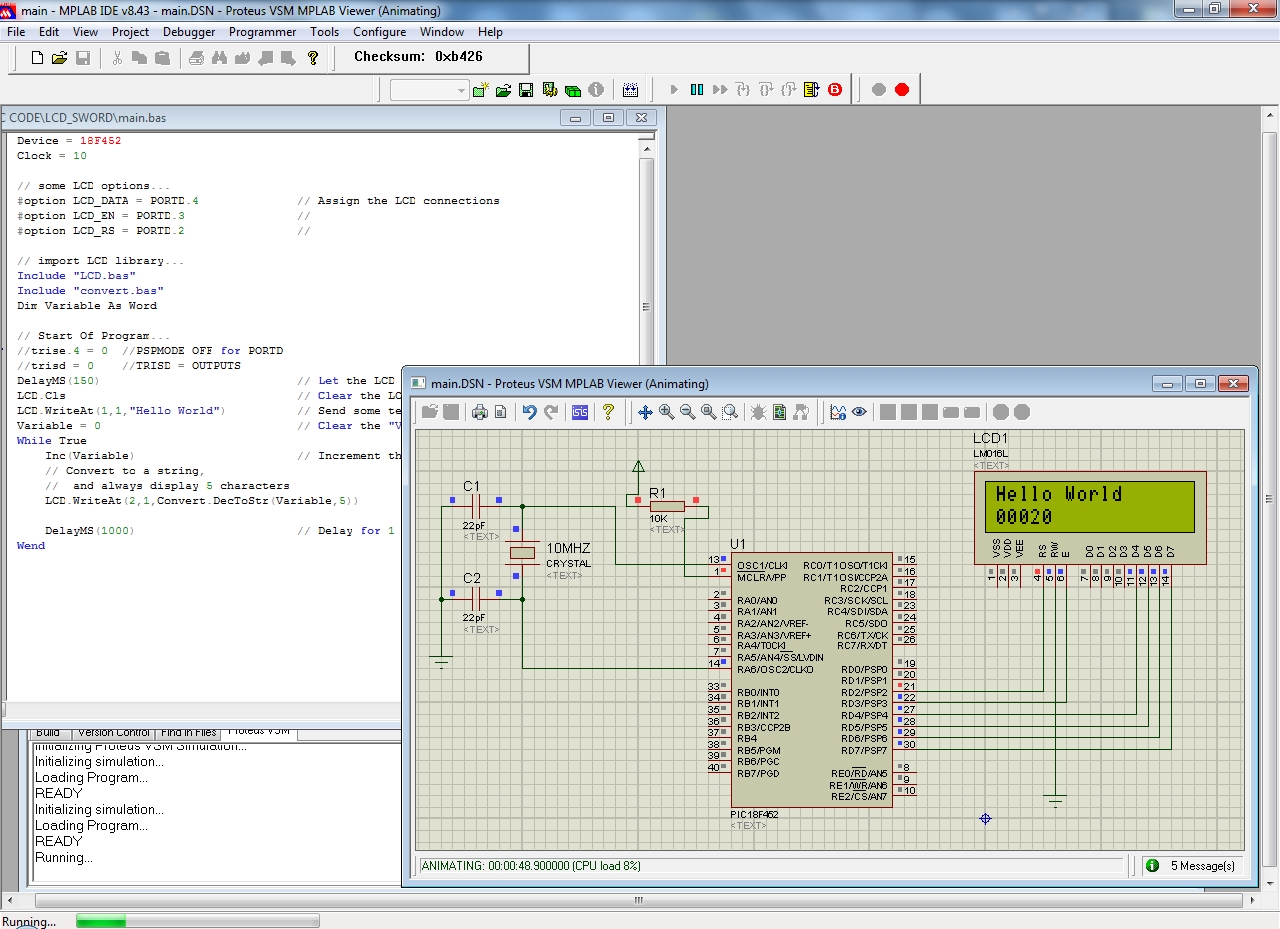The image size is (1280, 929).
Task: Open the View menu
Action: pyautogui.click(x=85, y=32)
